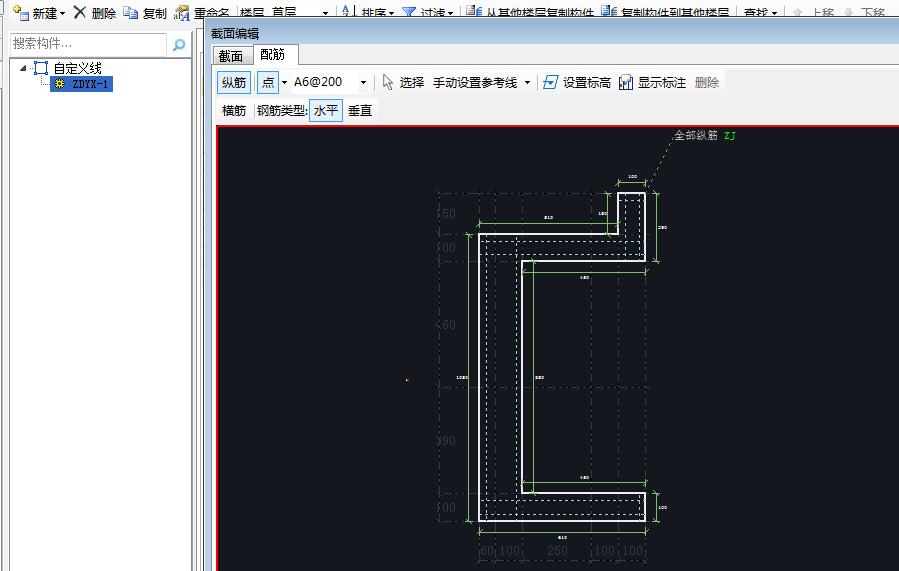Open the 查找 dropdown

(775, 13)
